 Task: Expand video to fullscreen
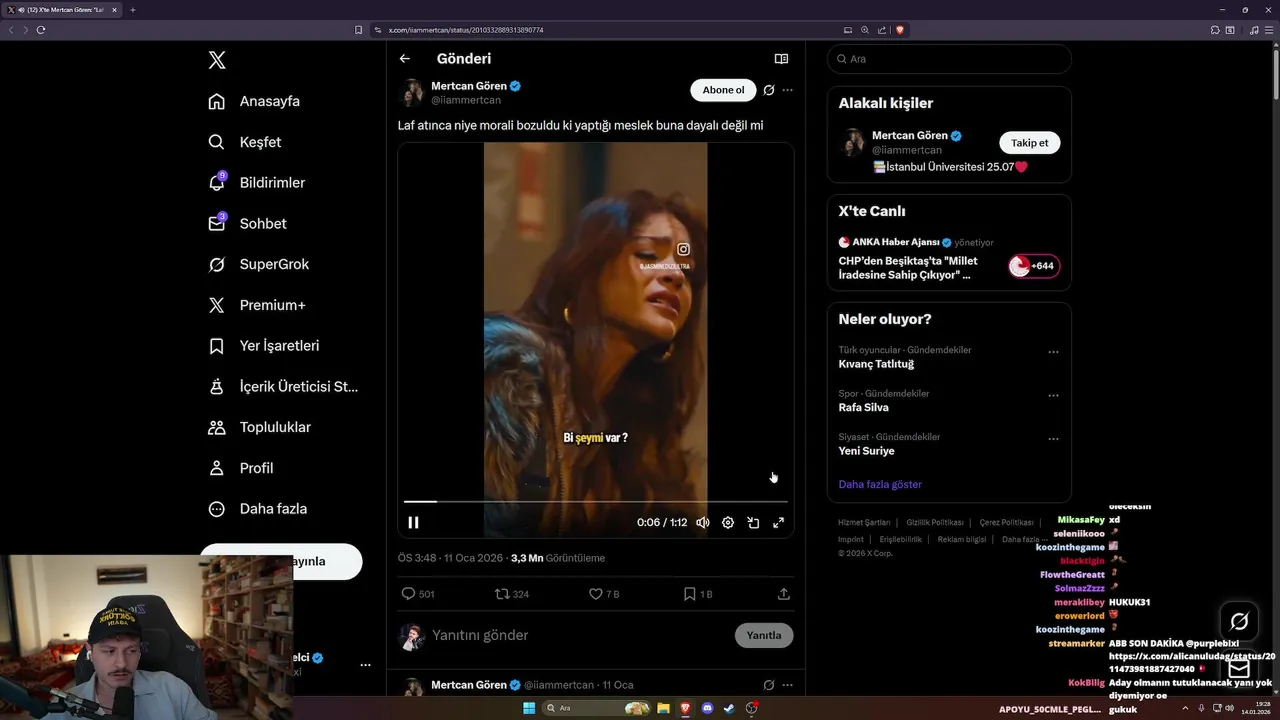(x=778, y=522)
